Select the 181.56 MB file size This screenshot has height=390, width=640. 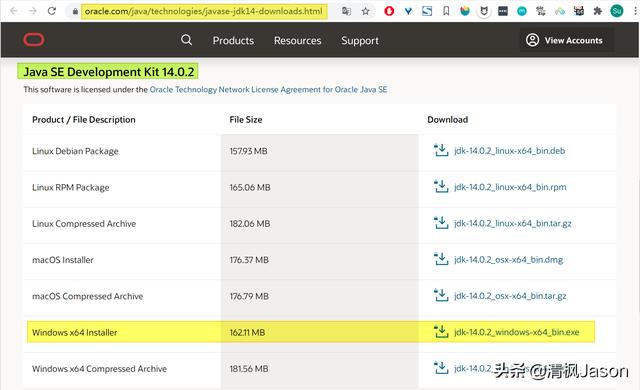coord(249,369)
